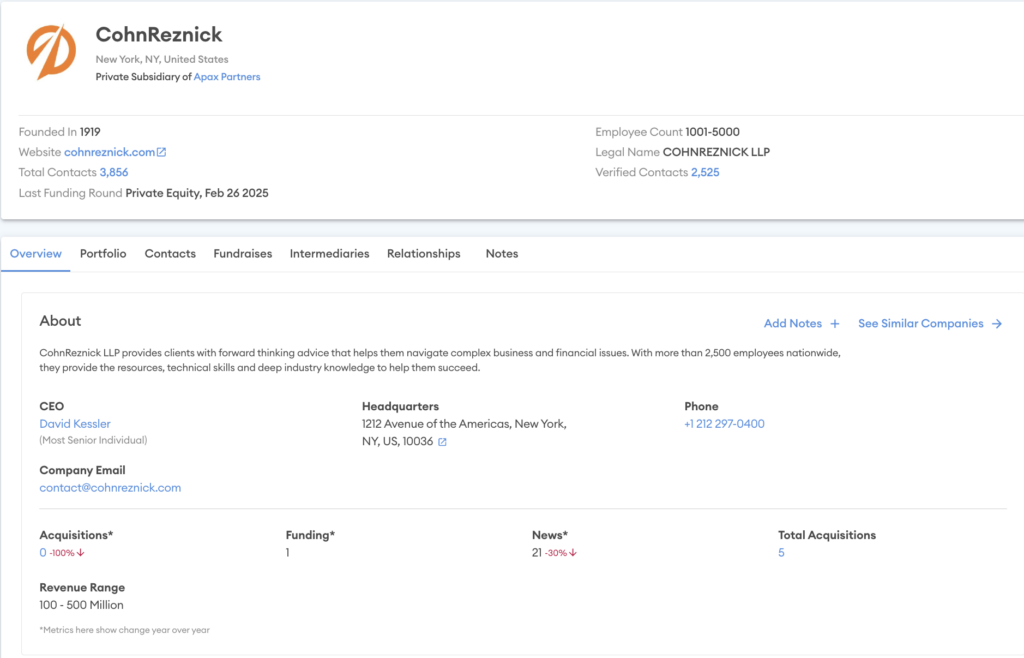View the Relationships tab
1024x658 pixels.
coord(424,254)
